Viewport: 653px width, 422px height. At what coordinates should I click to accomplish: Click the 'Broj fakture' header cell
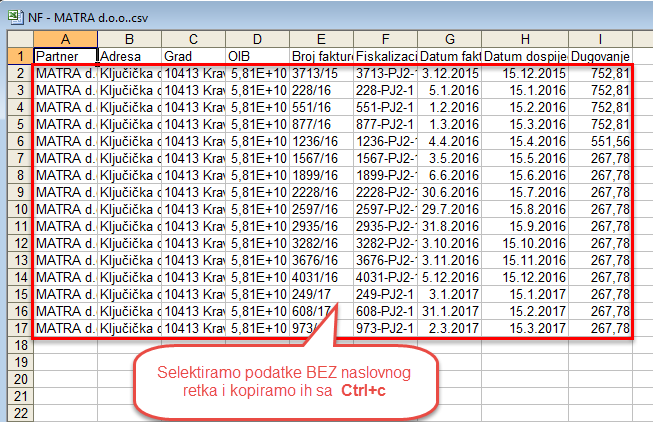(x=322, y=56)
